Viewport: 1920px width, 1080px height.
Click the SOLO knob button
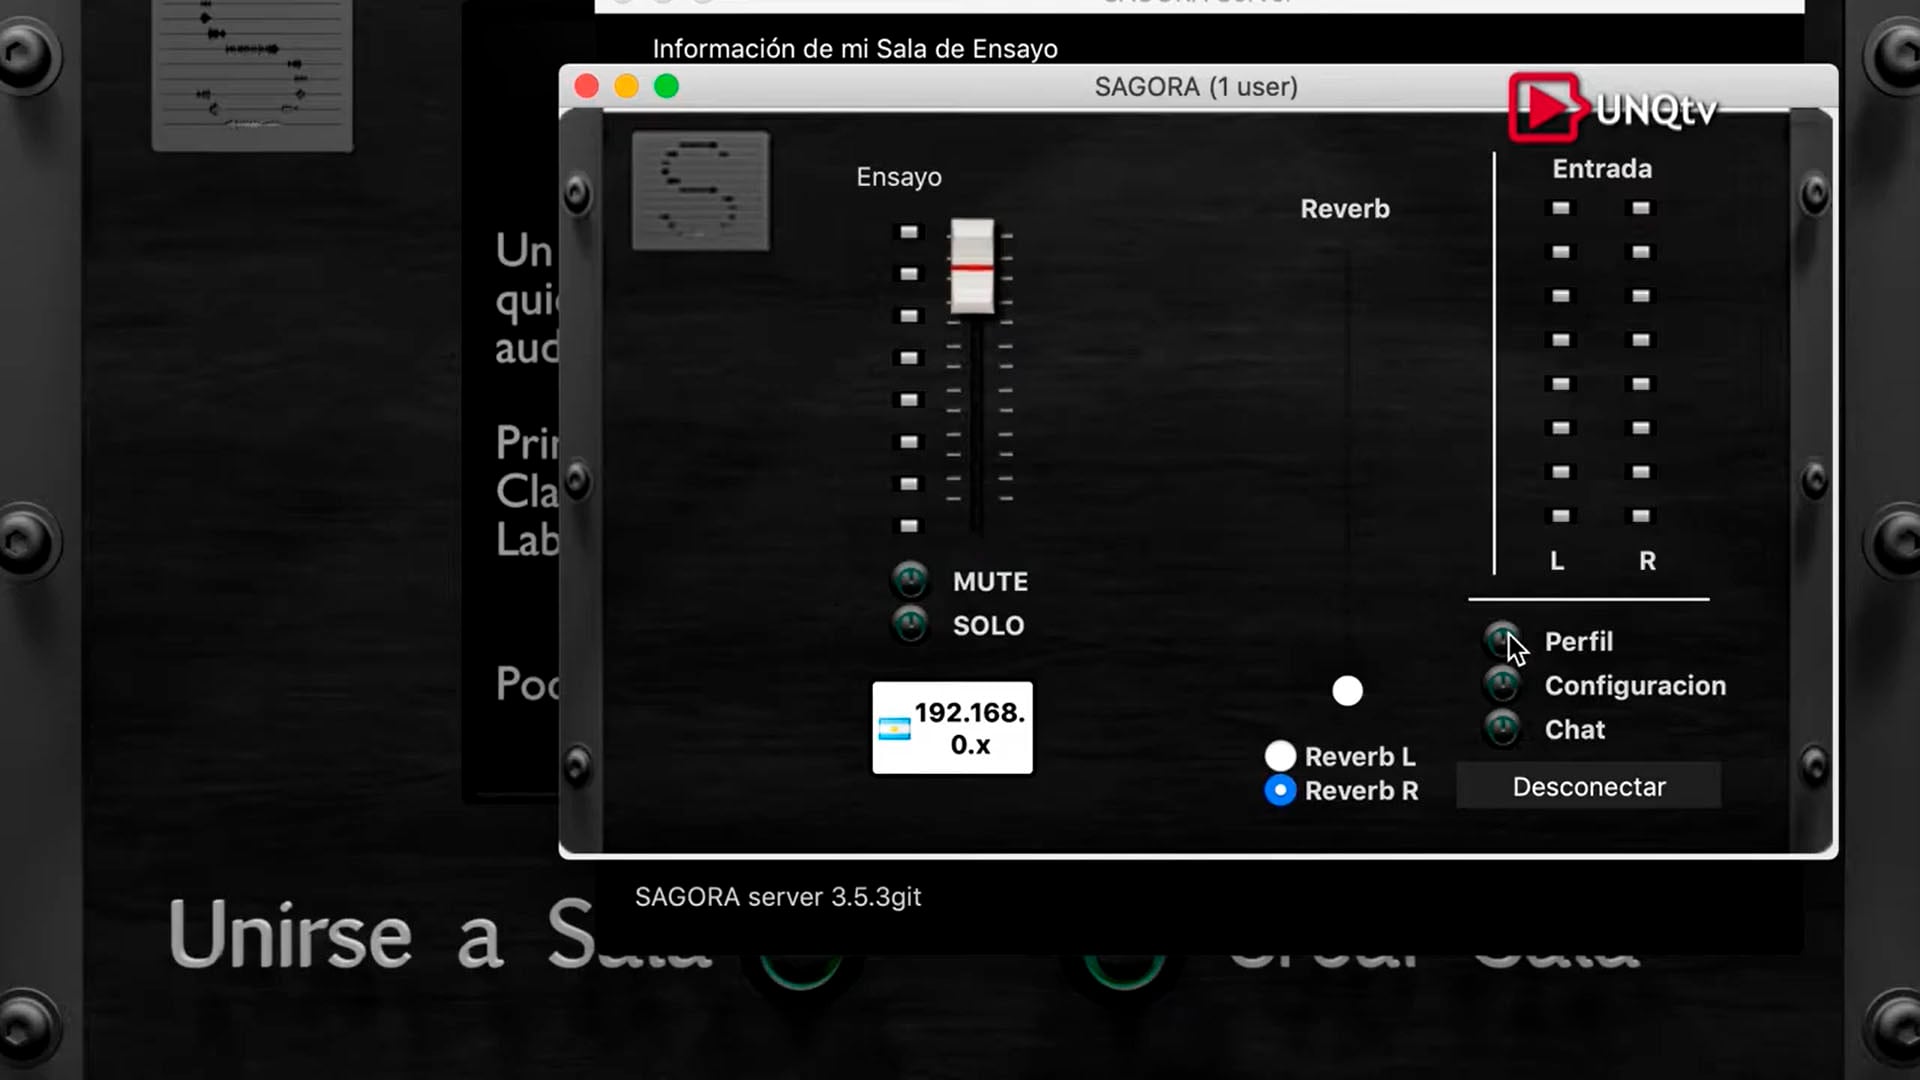pyautogui.click(x=910, y=625)
